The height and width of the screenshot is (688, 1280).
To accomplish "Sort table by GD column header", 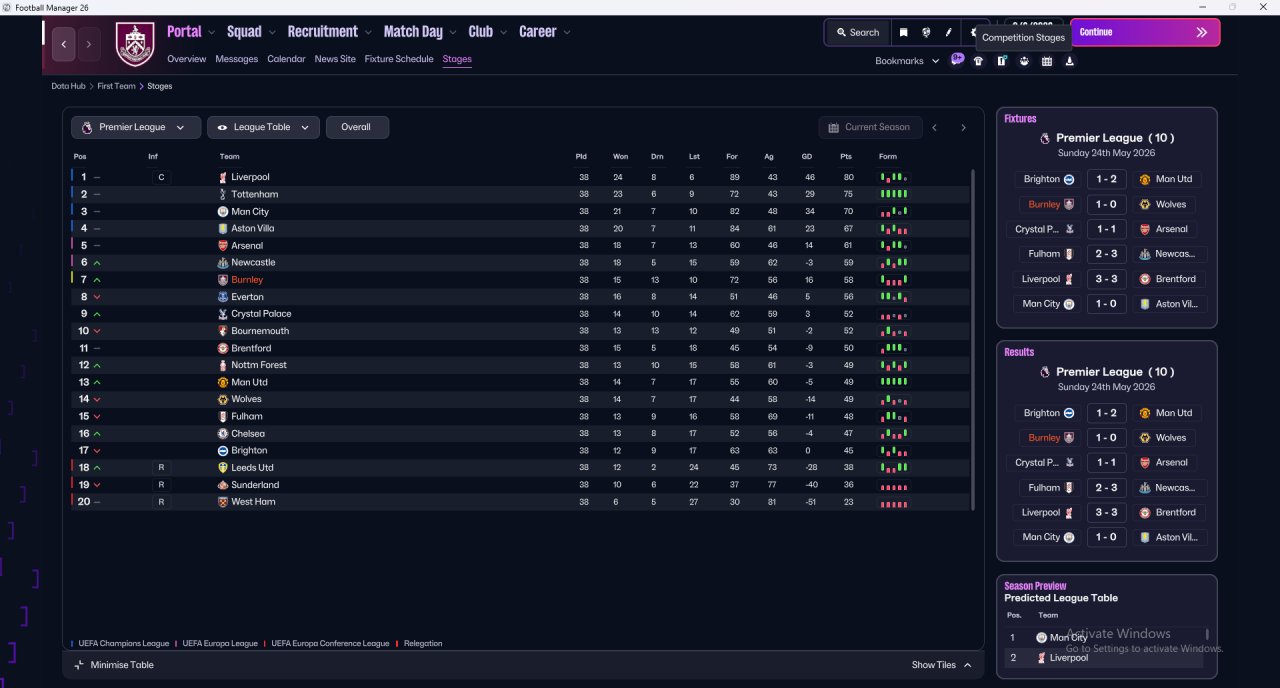I will [806, 156].
